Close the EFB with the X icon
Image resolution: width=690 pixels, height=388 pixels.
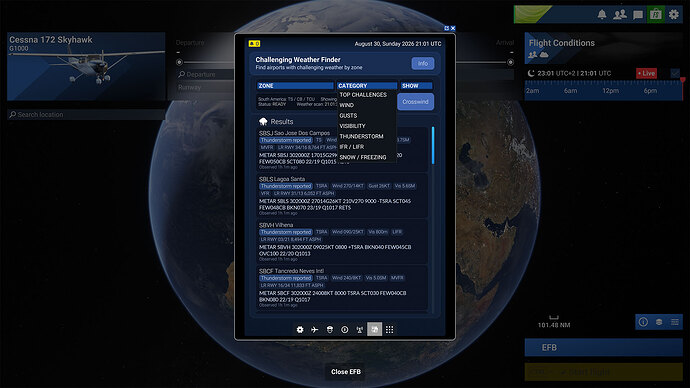(x=453, y=28)
